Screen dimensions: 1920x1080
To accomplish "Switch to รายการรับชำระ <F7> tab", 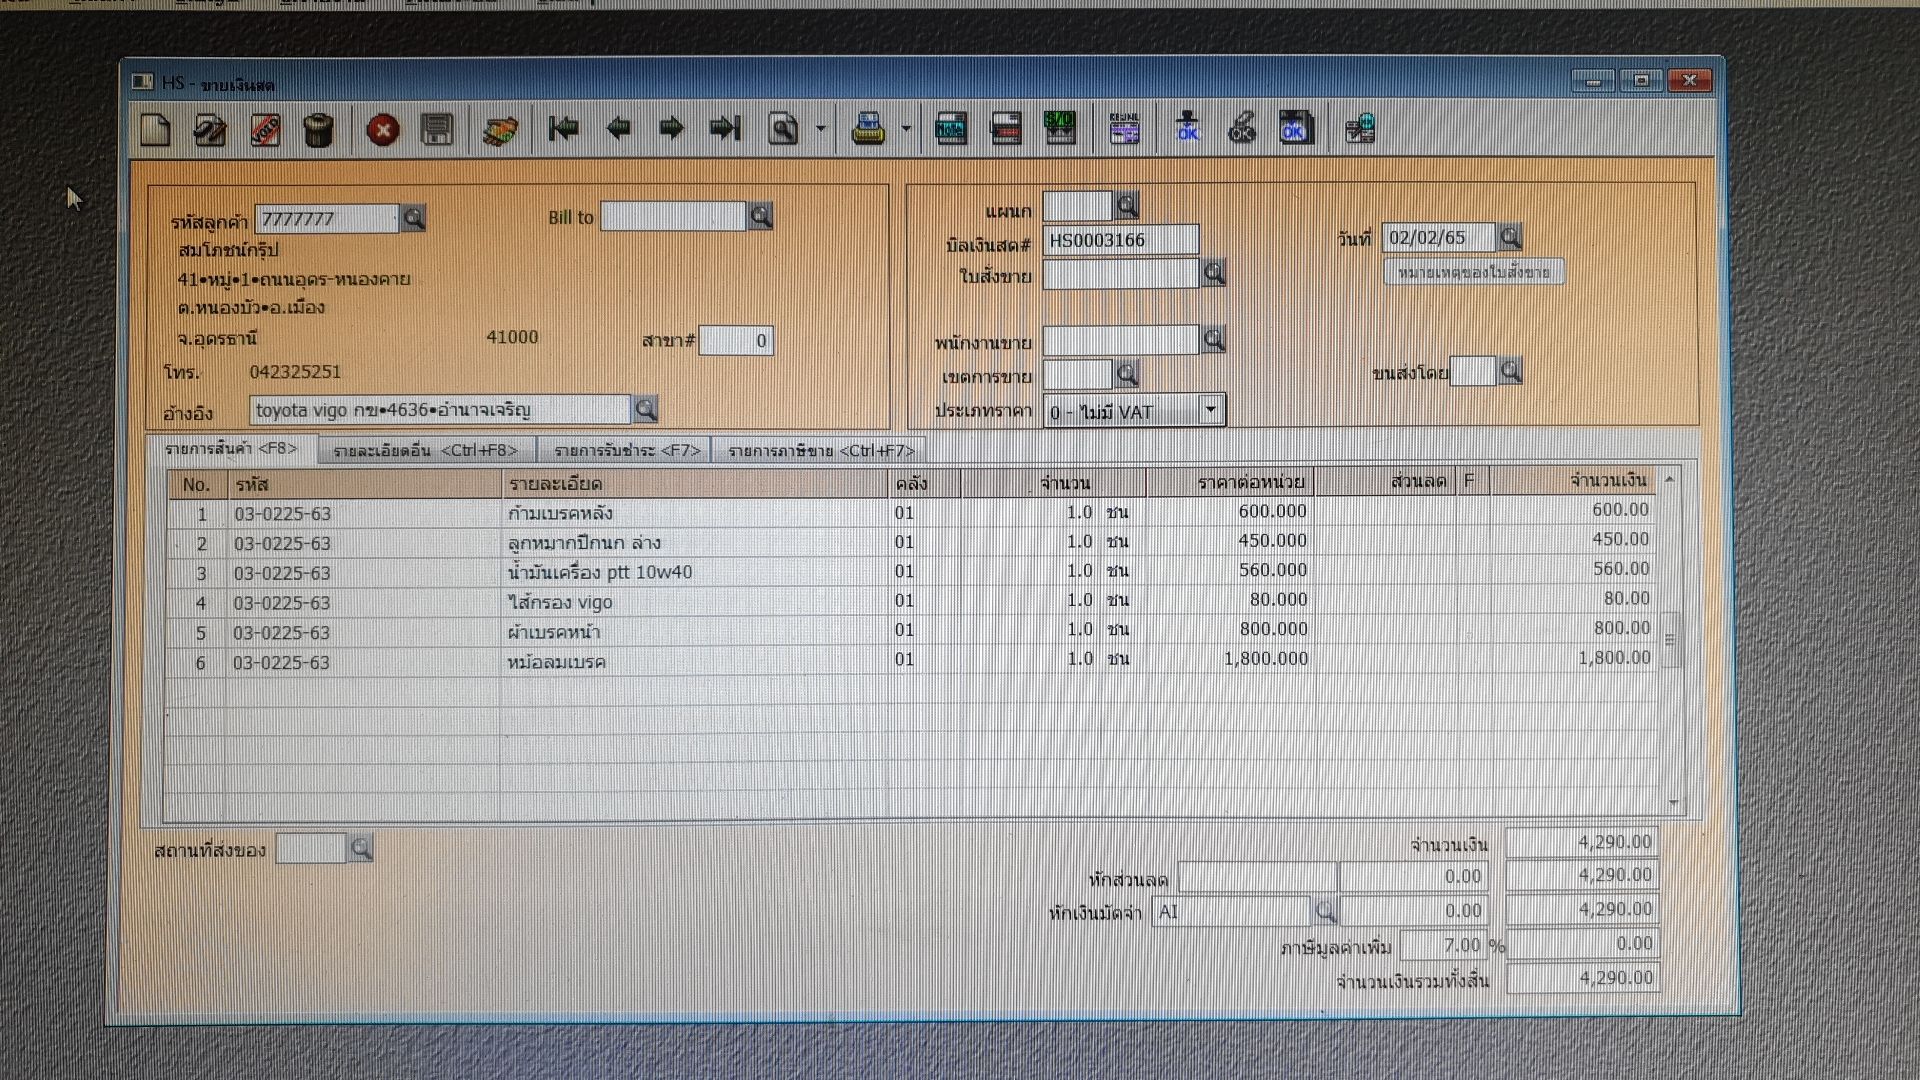I will click(x=626, y=451).
